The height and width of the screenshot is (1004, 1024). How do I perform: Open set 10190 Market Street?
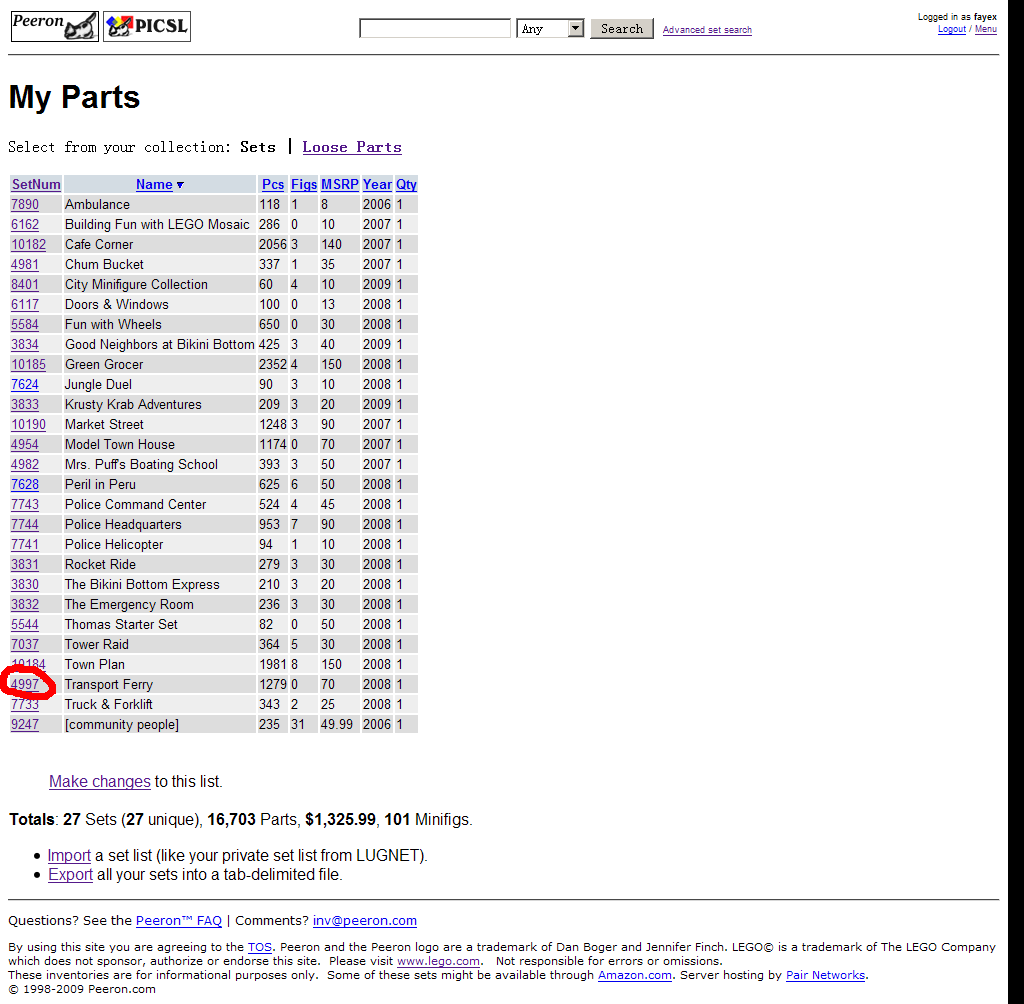click(x=29, y=425)
